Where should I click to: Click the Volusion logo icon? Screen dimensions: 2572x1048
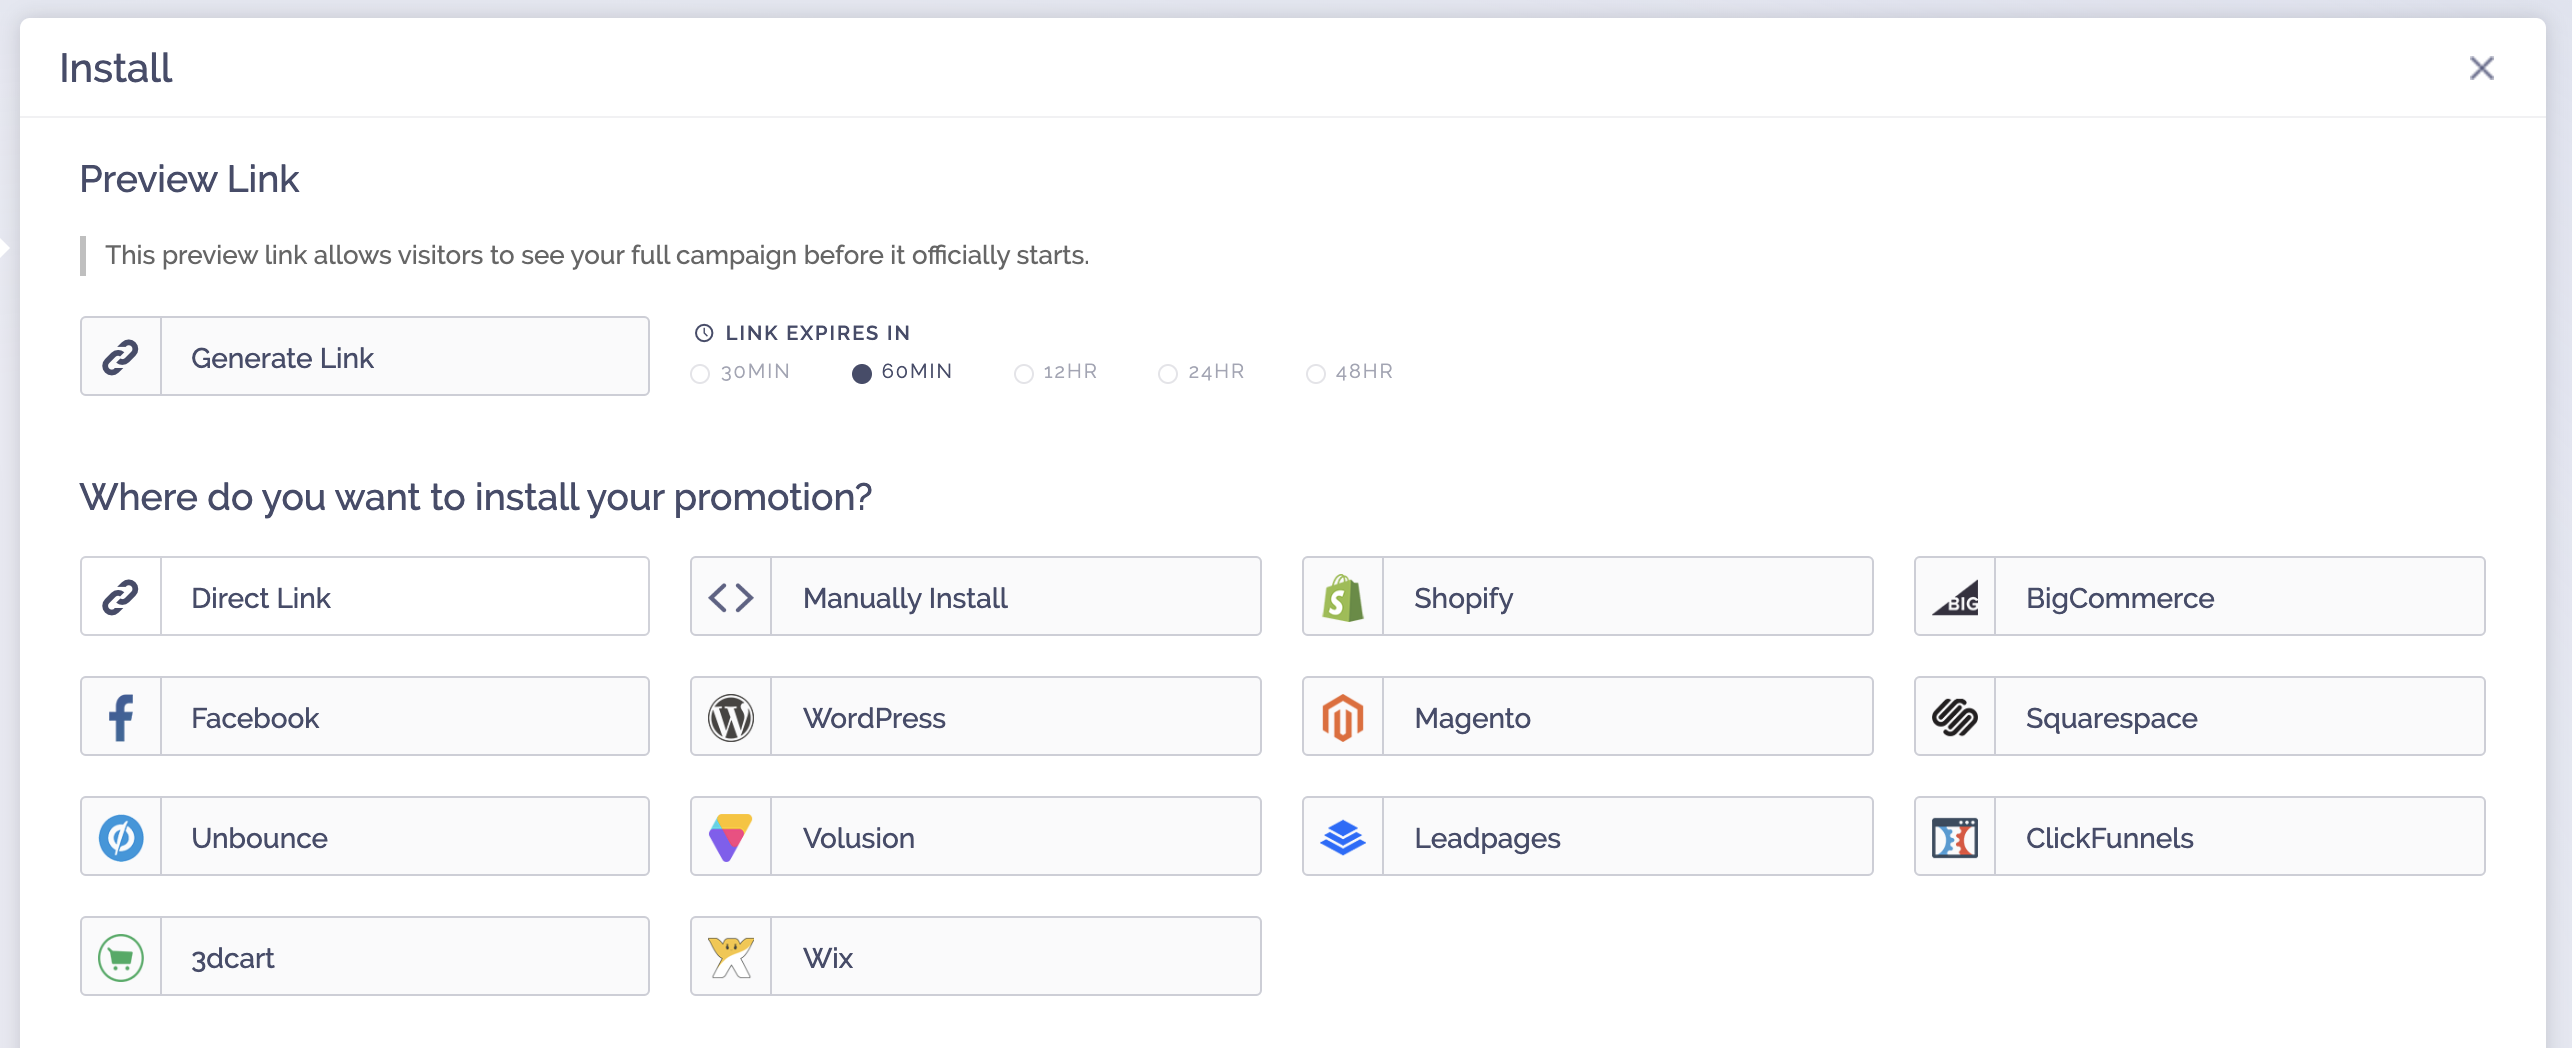pos(731,837)
